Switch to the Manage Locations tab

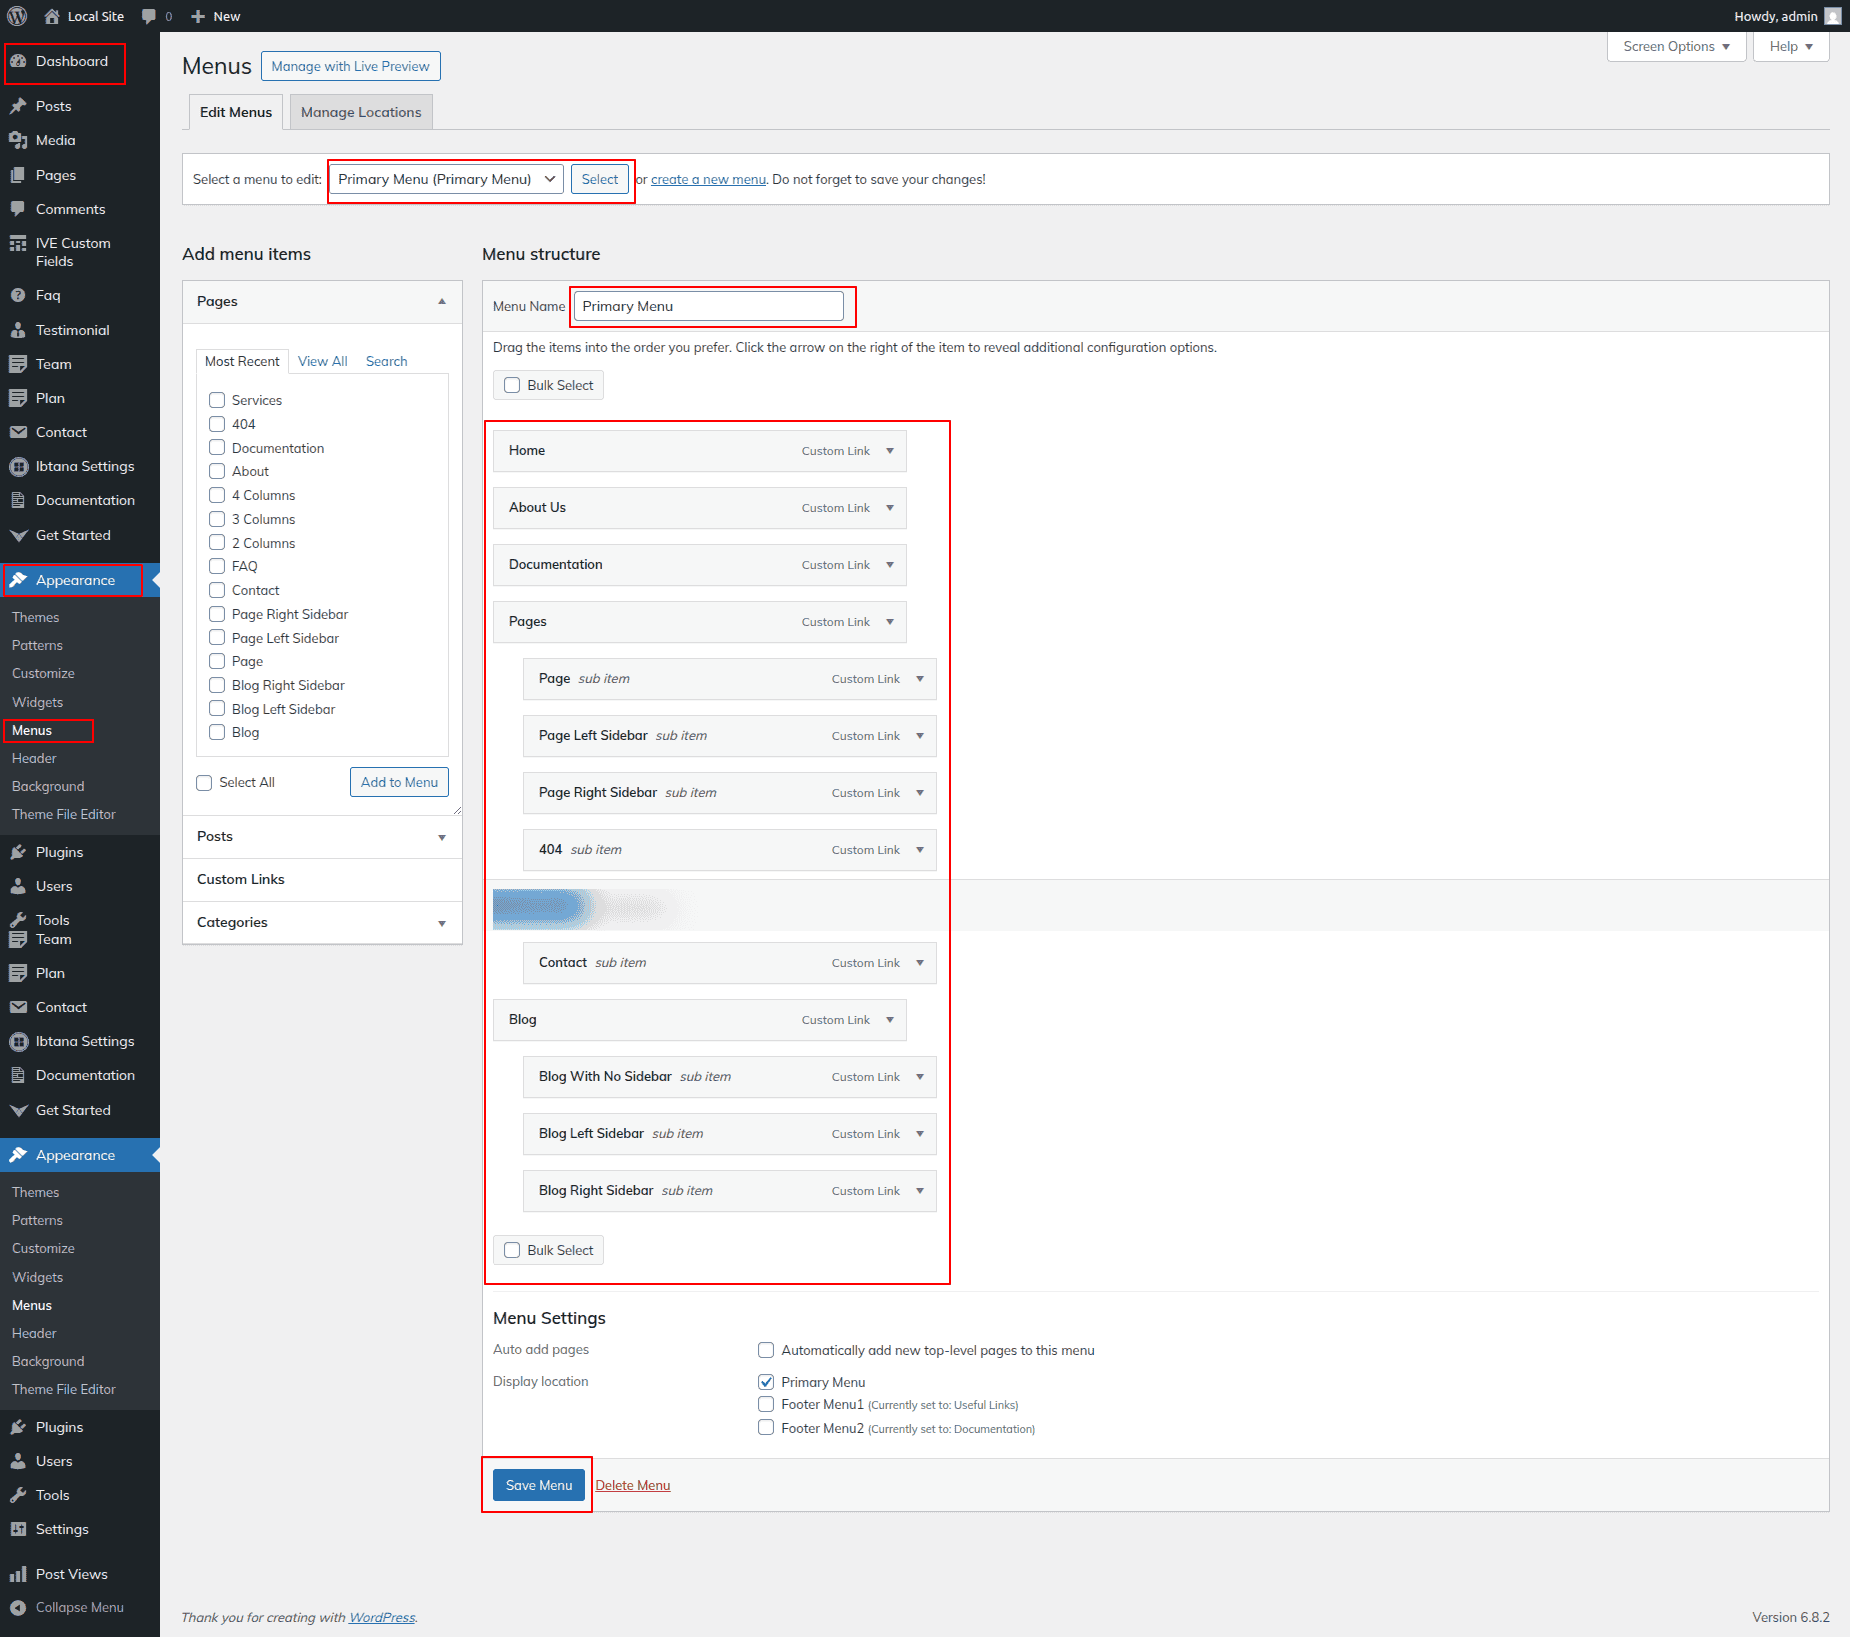[361, 112]
